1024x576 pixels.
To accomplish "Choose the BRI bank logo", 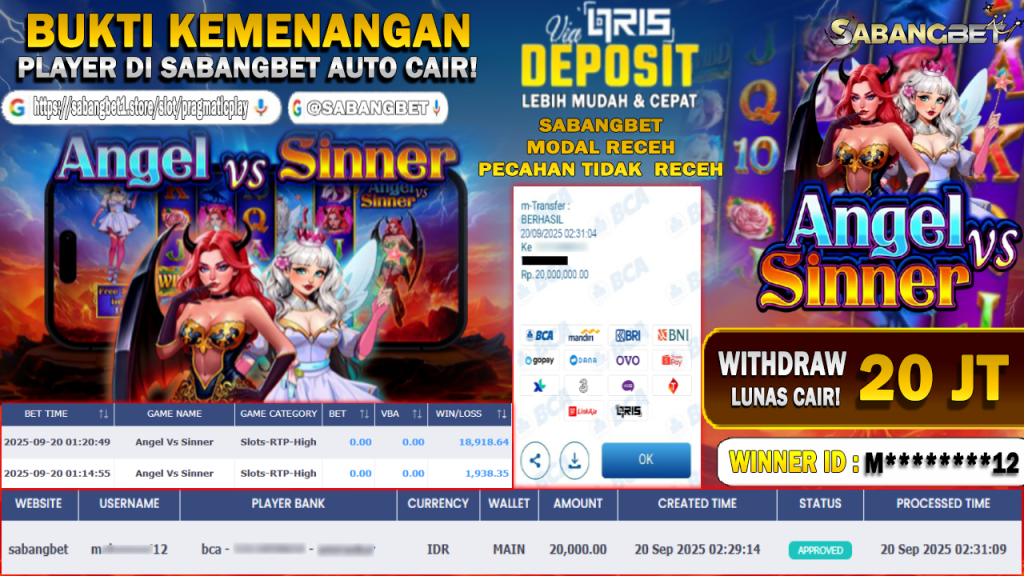I will click(x=628, y=336).
